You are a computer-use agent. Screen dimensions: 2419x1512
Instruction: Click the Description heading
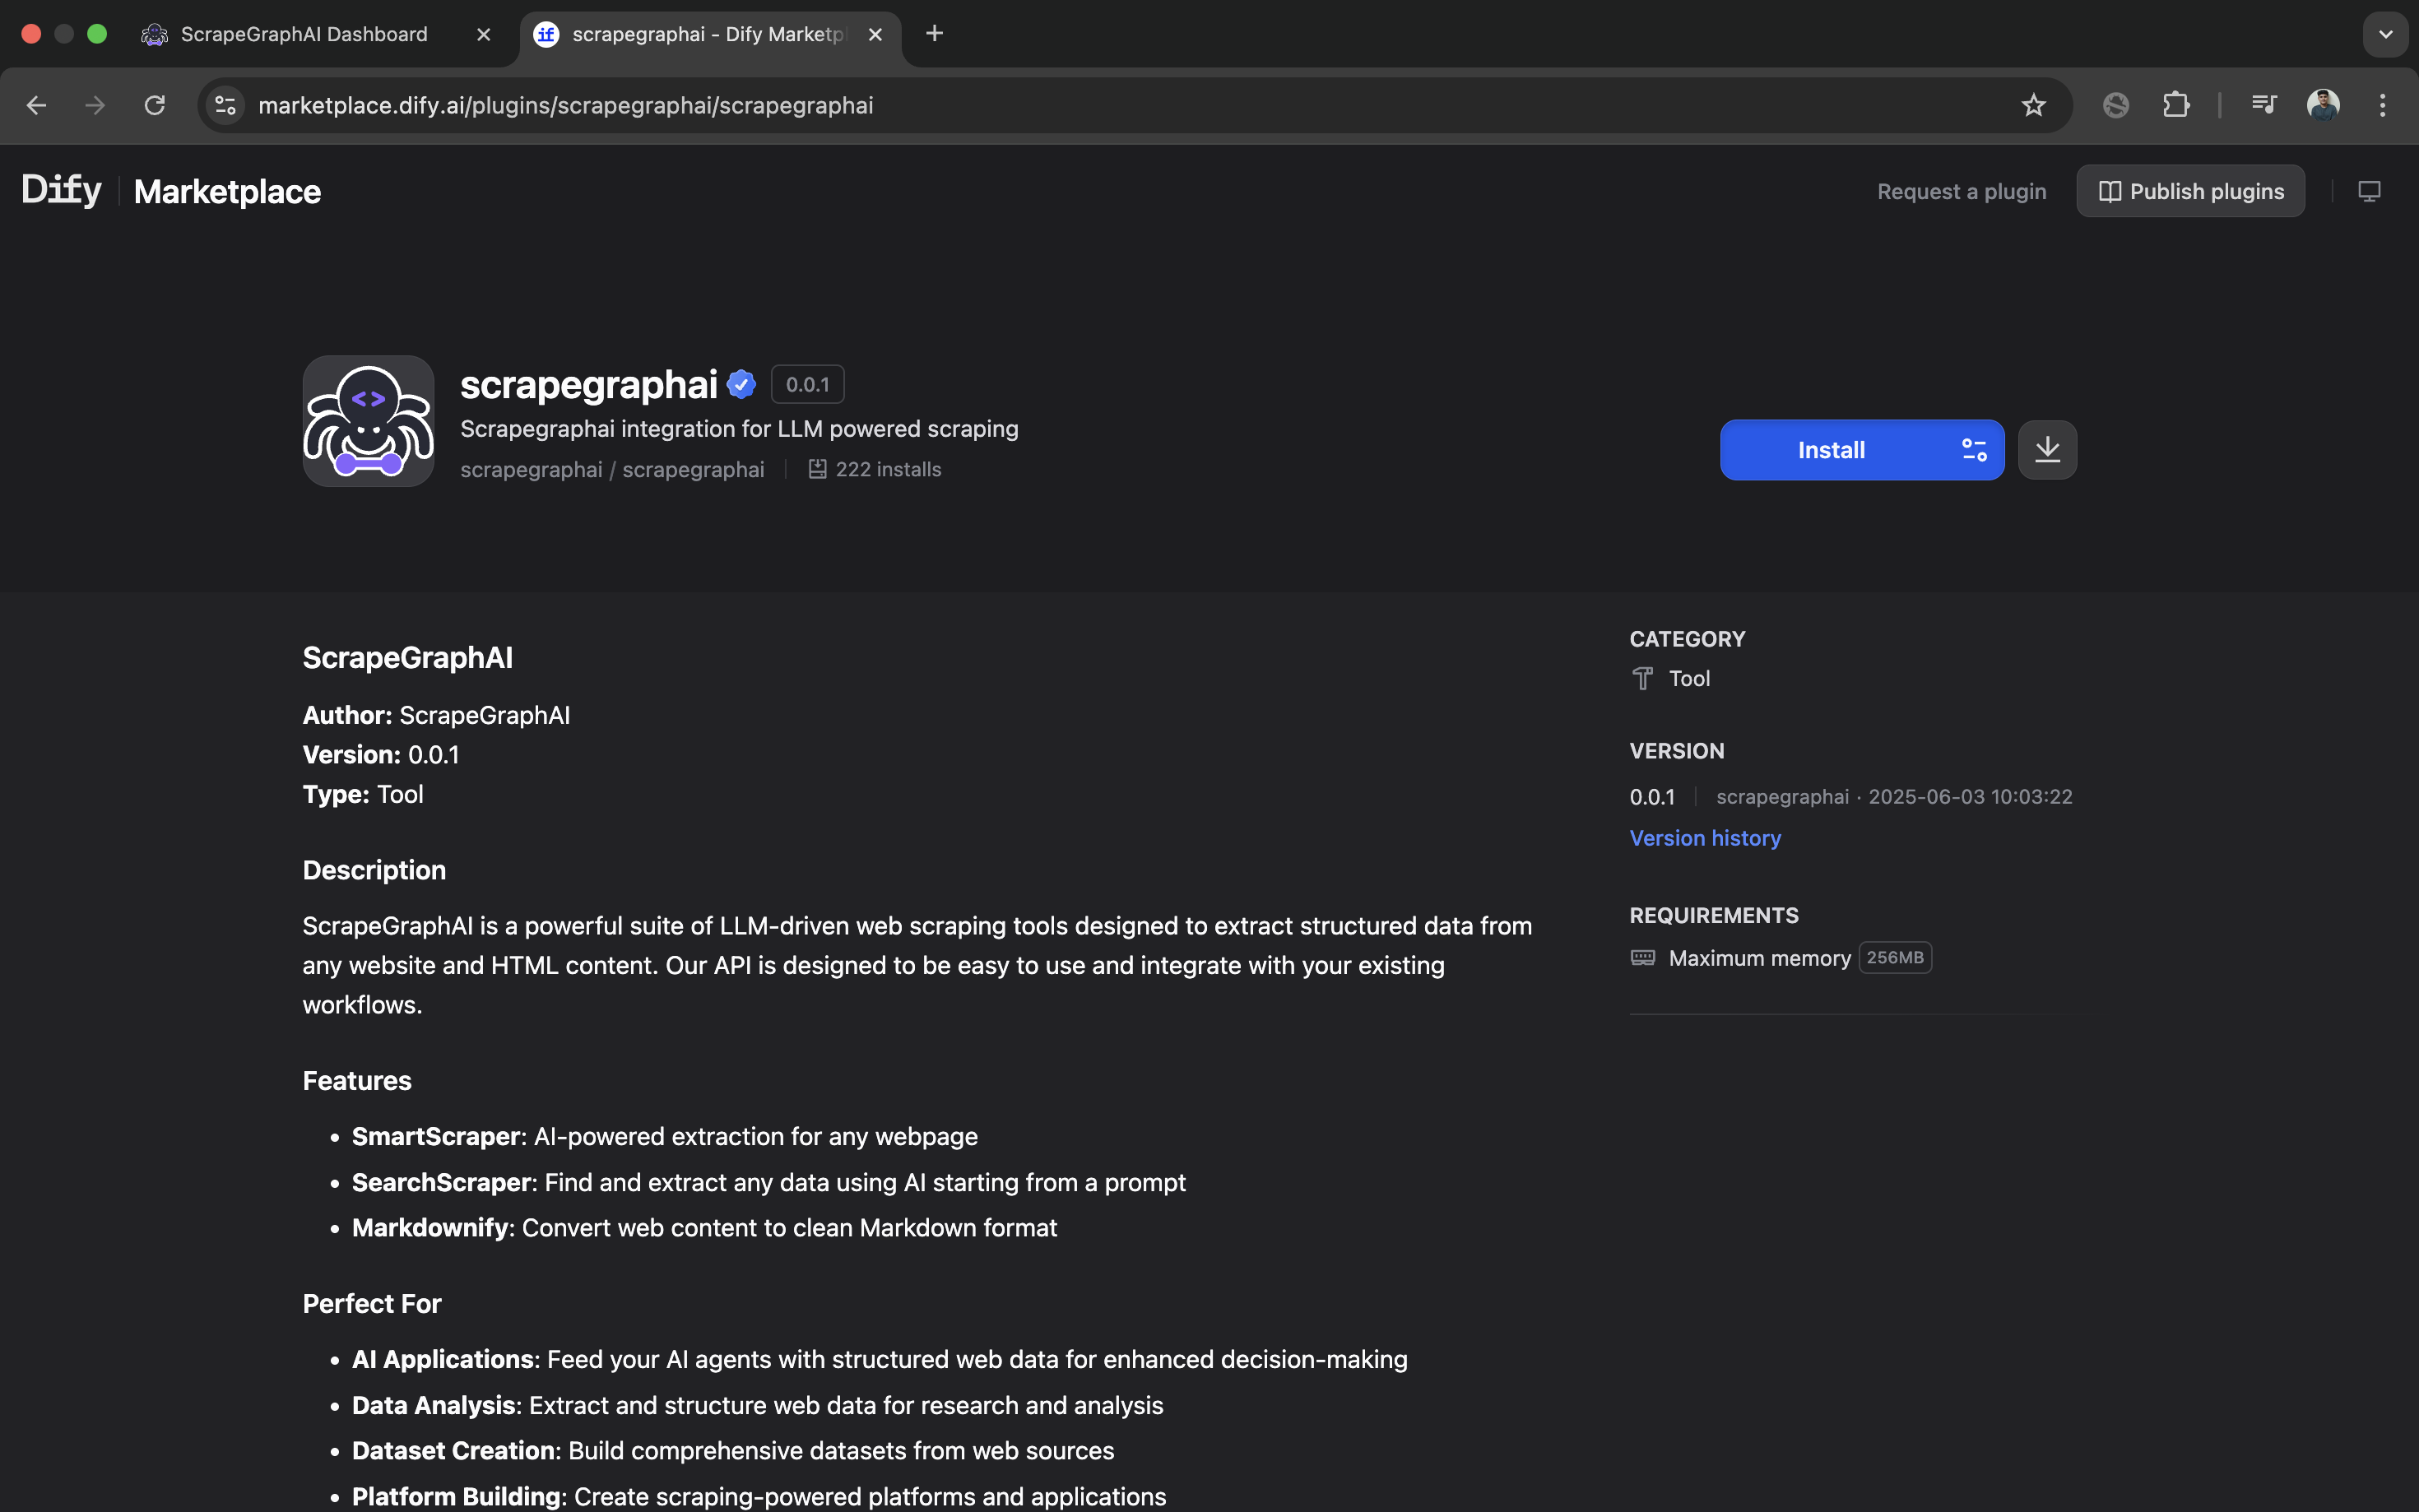(374, 870)
